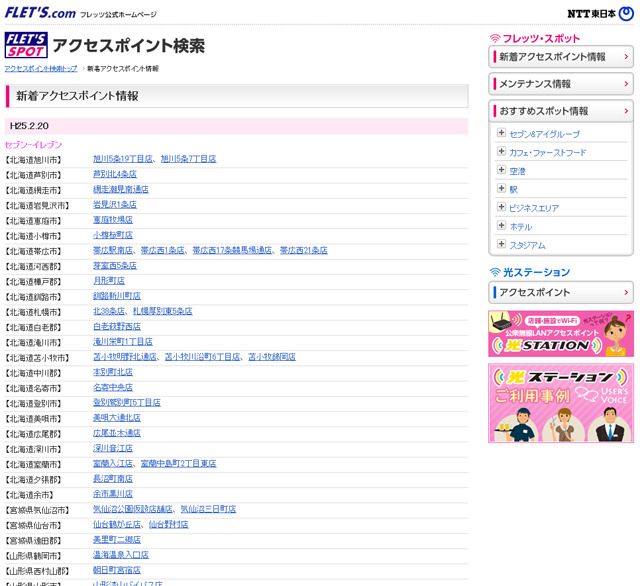Expand the ホテル category
This screenshot has width=640, height=586.
tap(501, 226)
